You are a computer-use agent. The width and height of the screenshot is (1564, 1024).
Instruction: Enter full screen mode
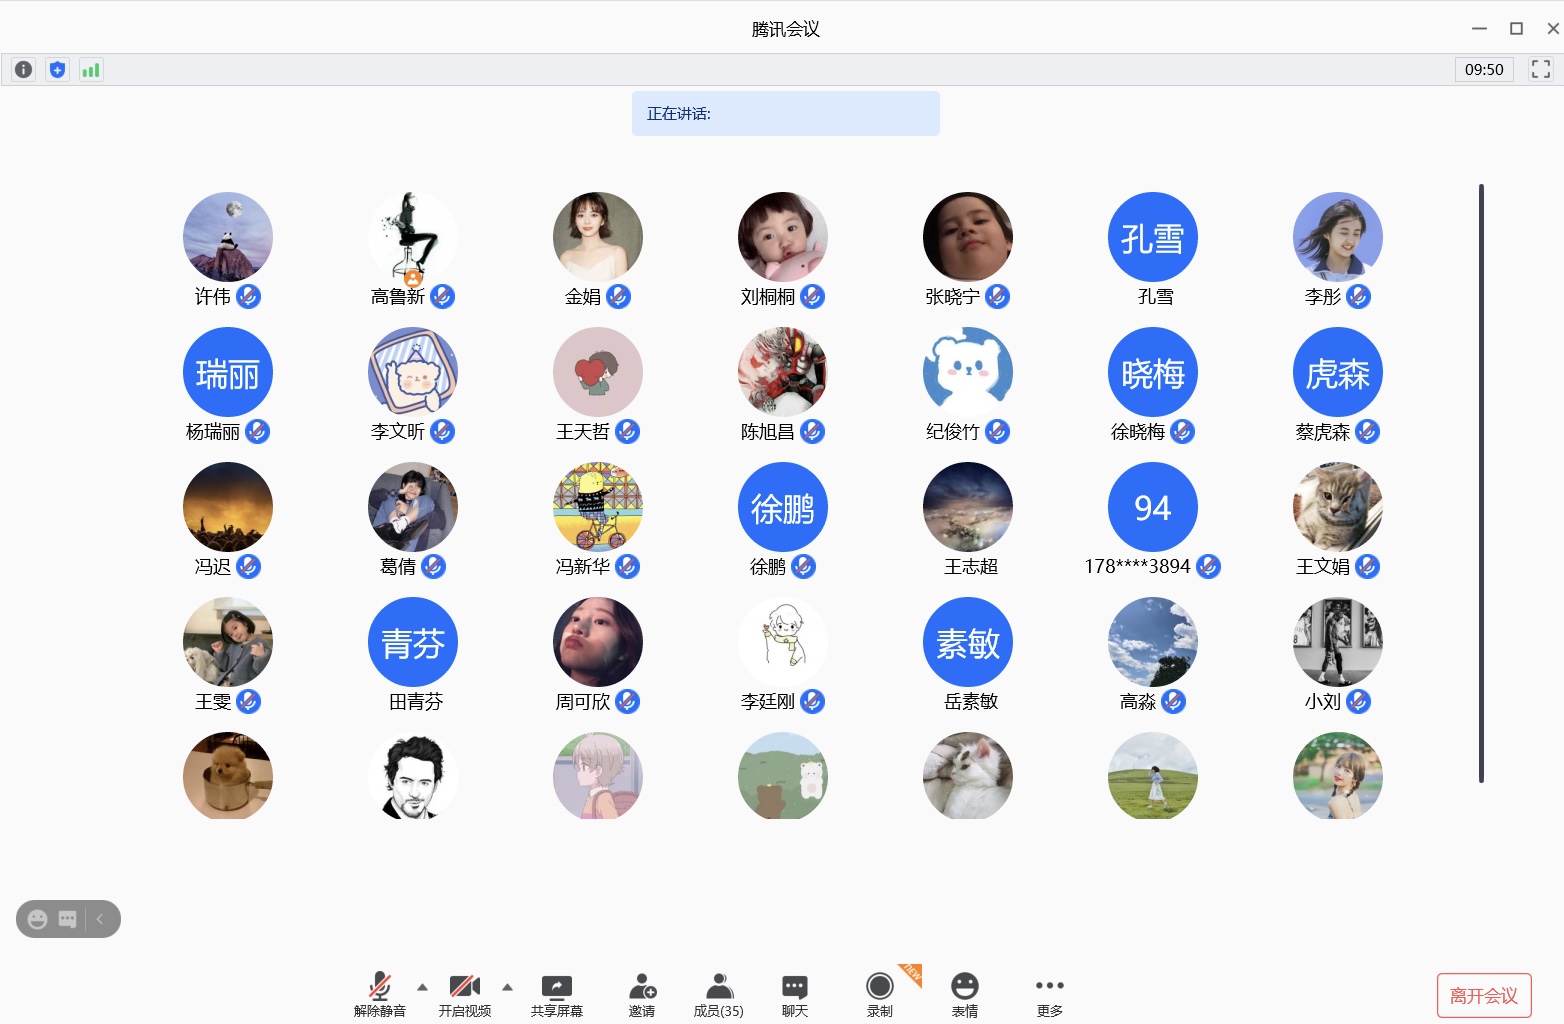click(x=1540, y=69)
